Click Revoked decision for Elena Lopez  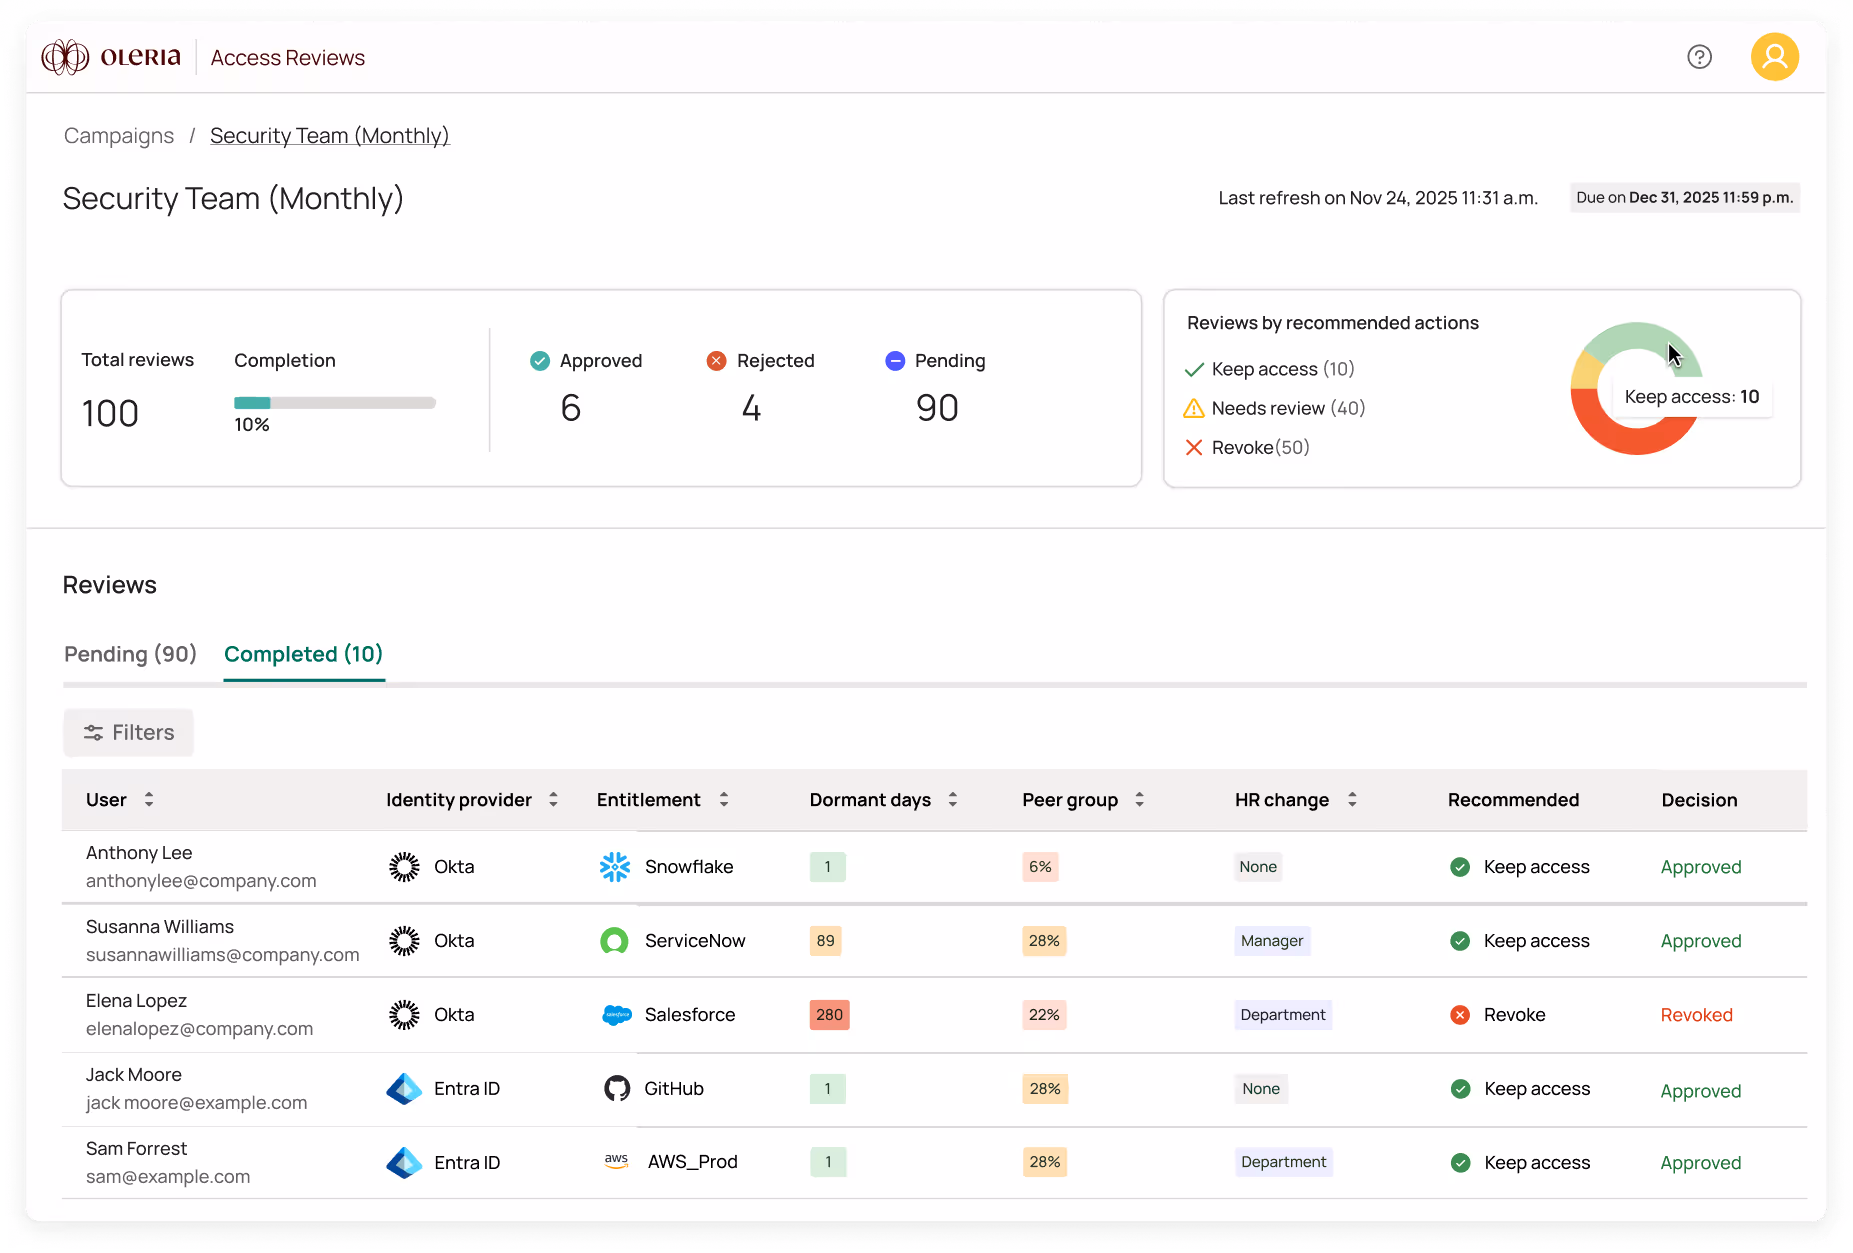tap(1696, 1015)
